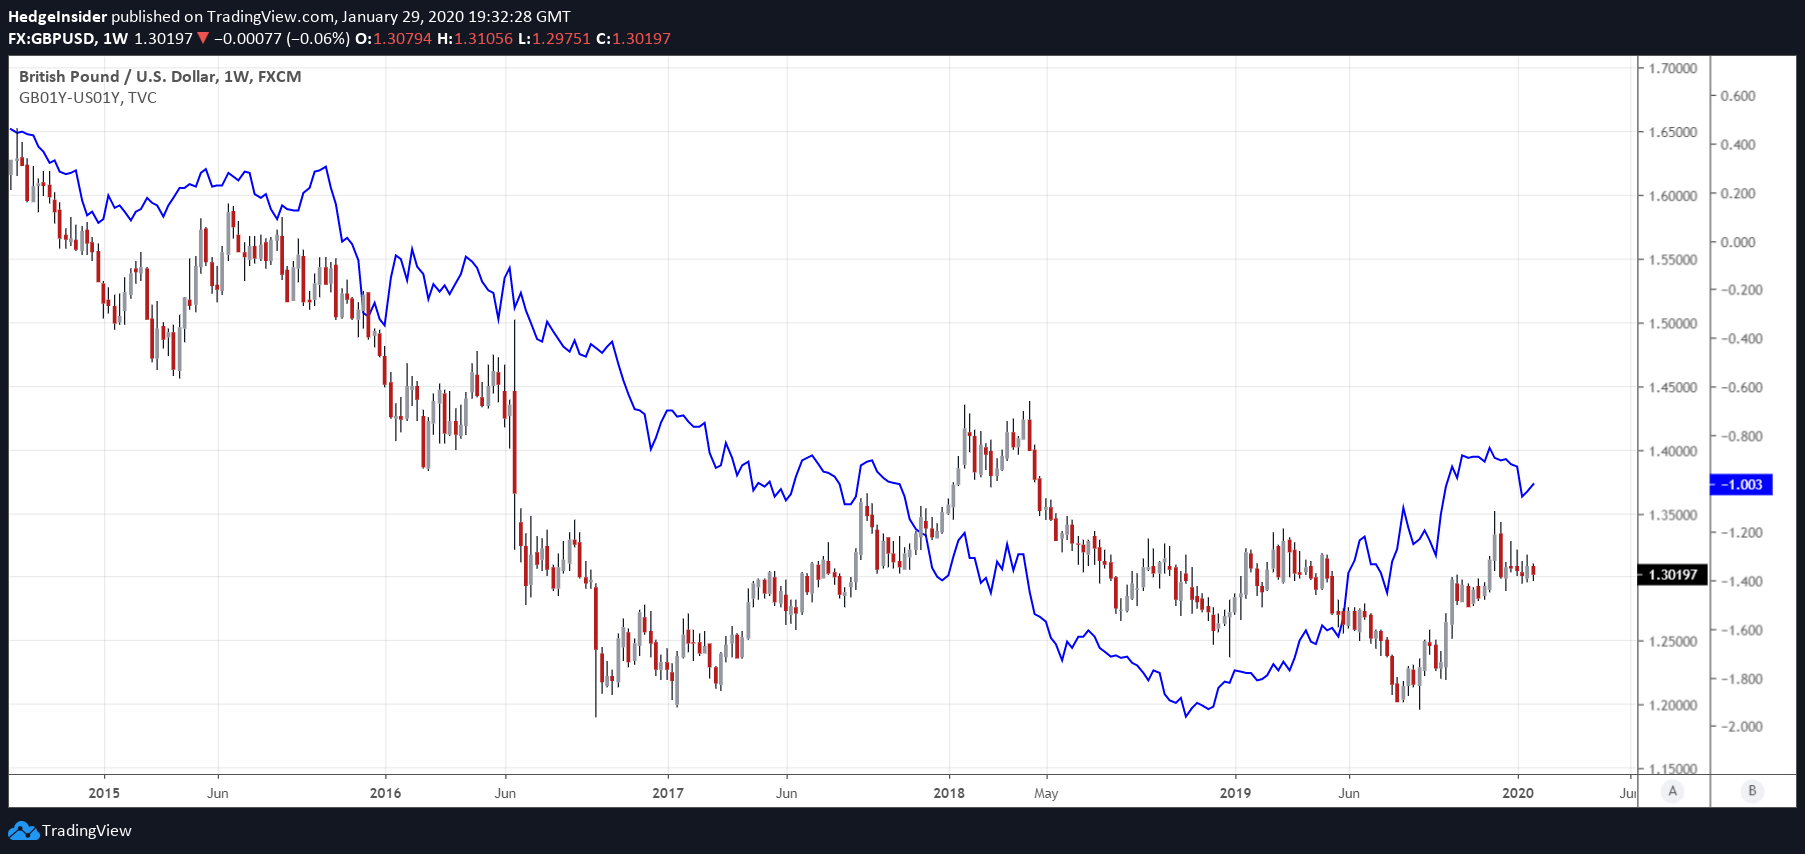This screenshot has width=1805, height=854.
Task: Click the 0.200 spread axis value
Action: (x=1738, y=194)
